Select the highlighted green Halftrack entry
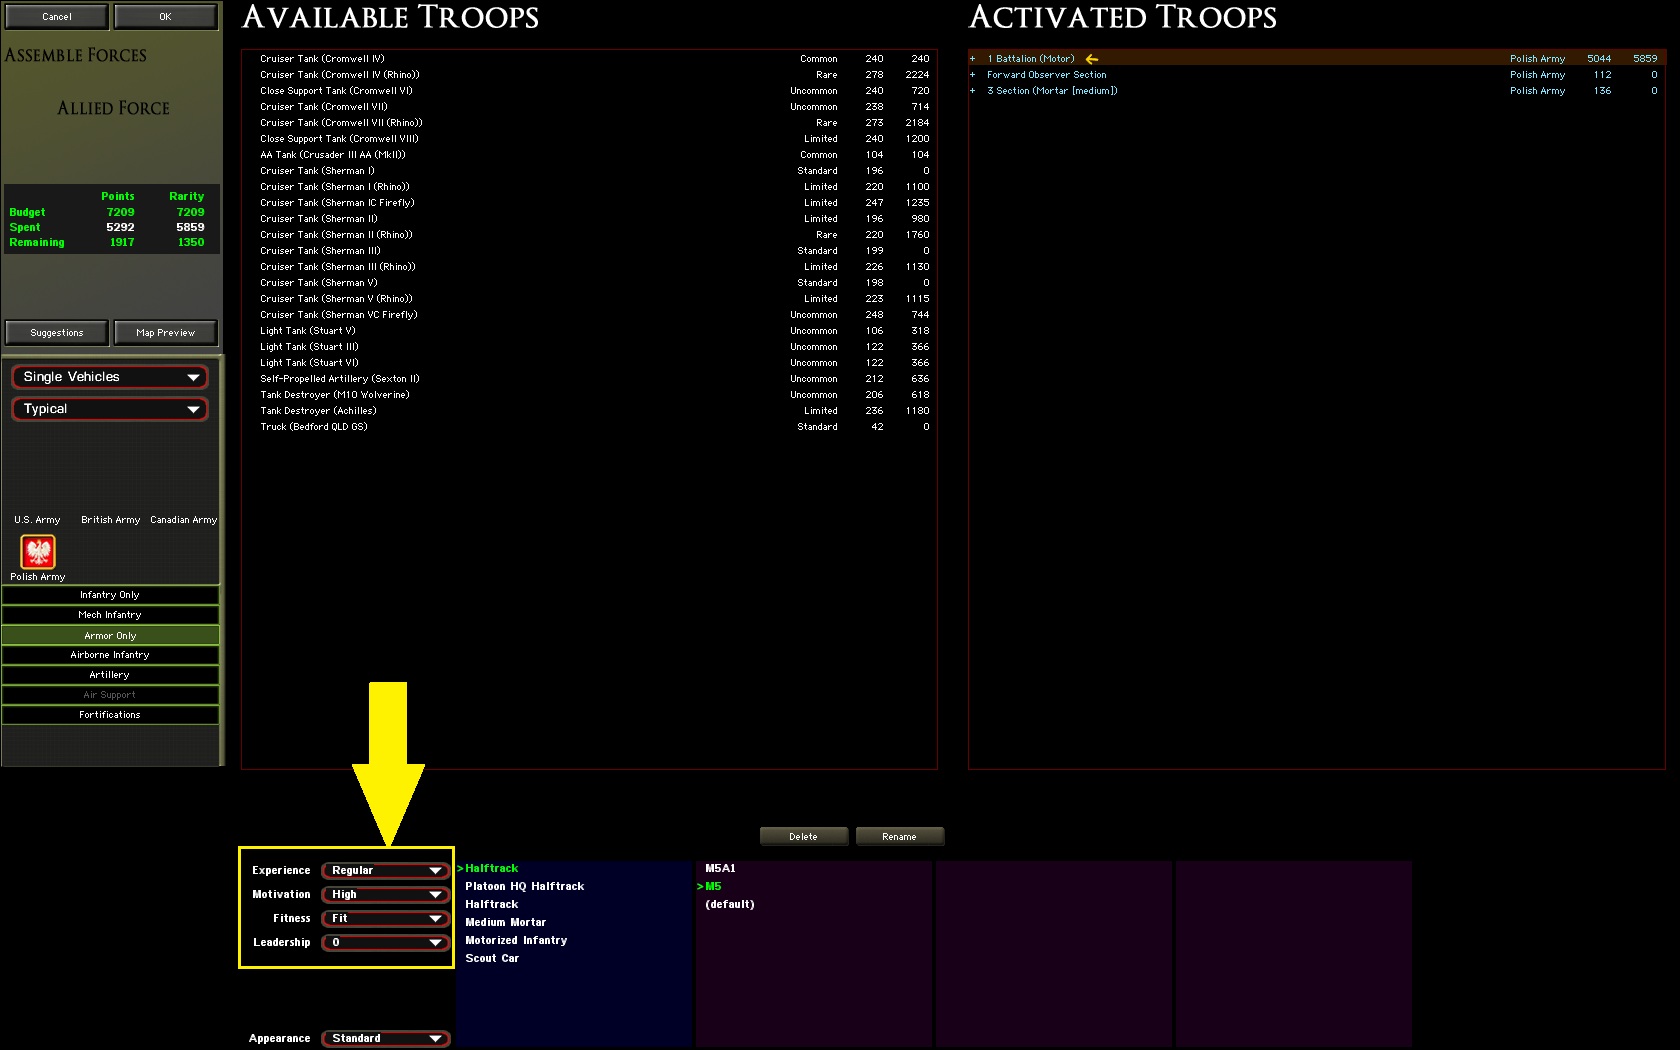Image resolution: width=1680 pixels, height=1050 pixels. click(x=491, y=868)
